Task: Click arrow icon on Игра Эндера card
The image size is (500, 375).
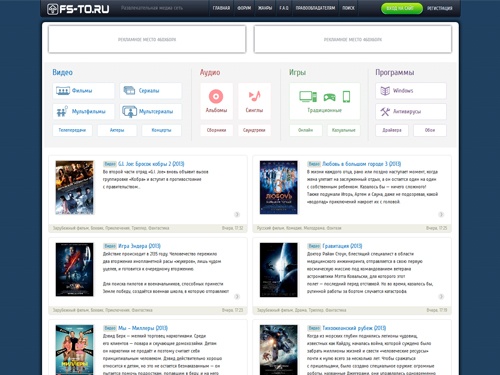Action: point(237,296)
